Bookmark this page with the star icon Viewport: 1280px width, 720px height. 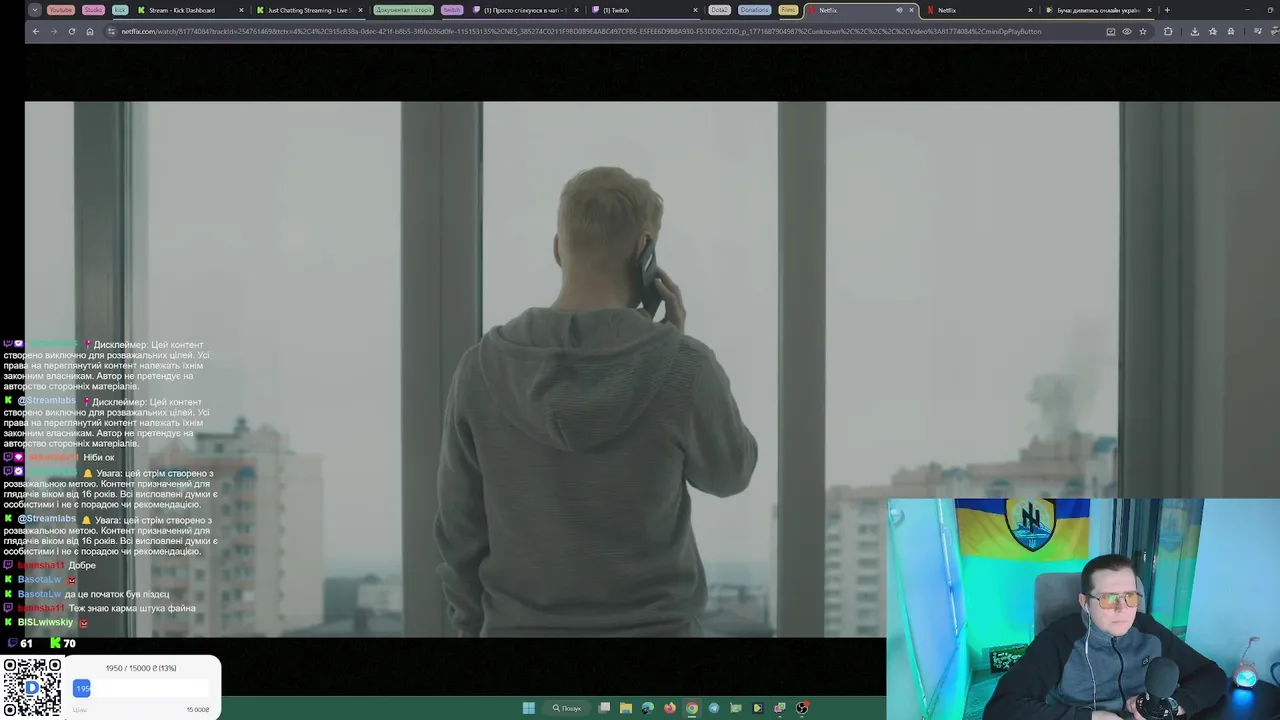pyautogui.click(x=1143, y=31)
